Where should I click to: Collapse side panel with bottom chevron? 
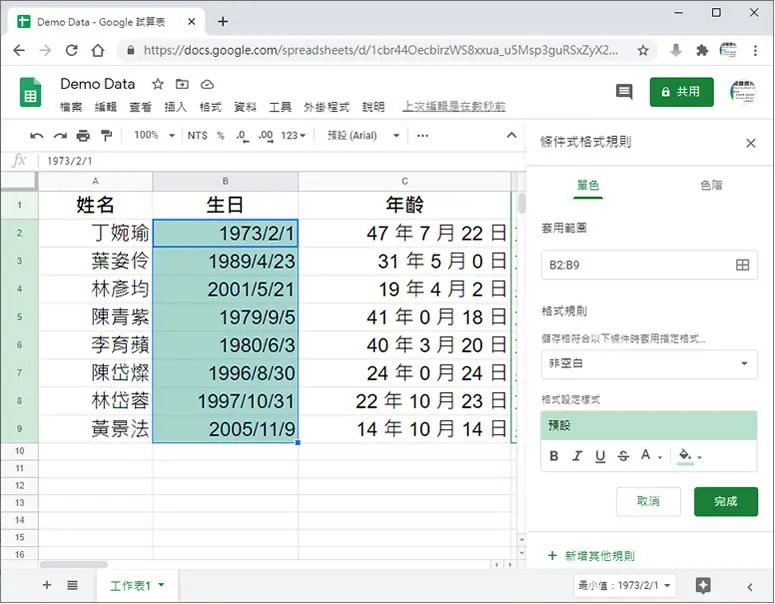pos(750,587)
